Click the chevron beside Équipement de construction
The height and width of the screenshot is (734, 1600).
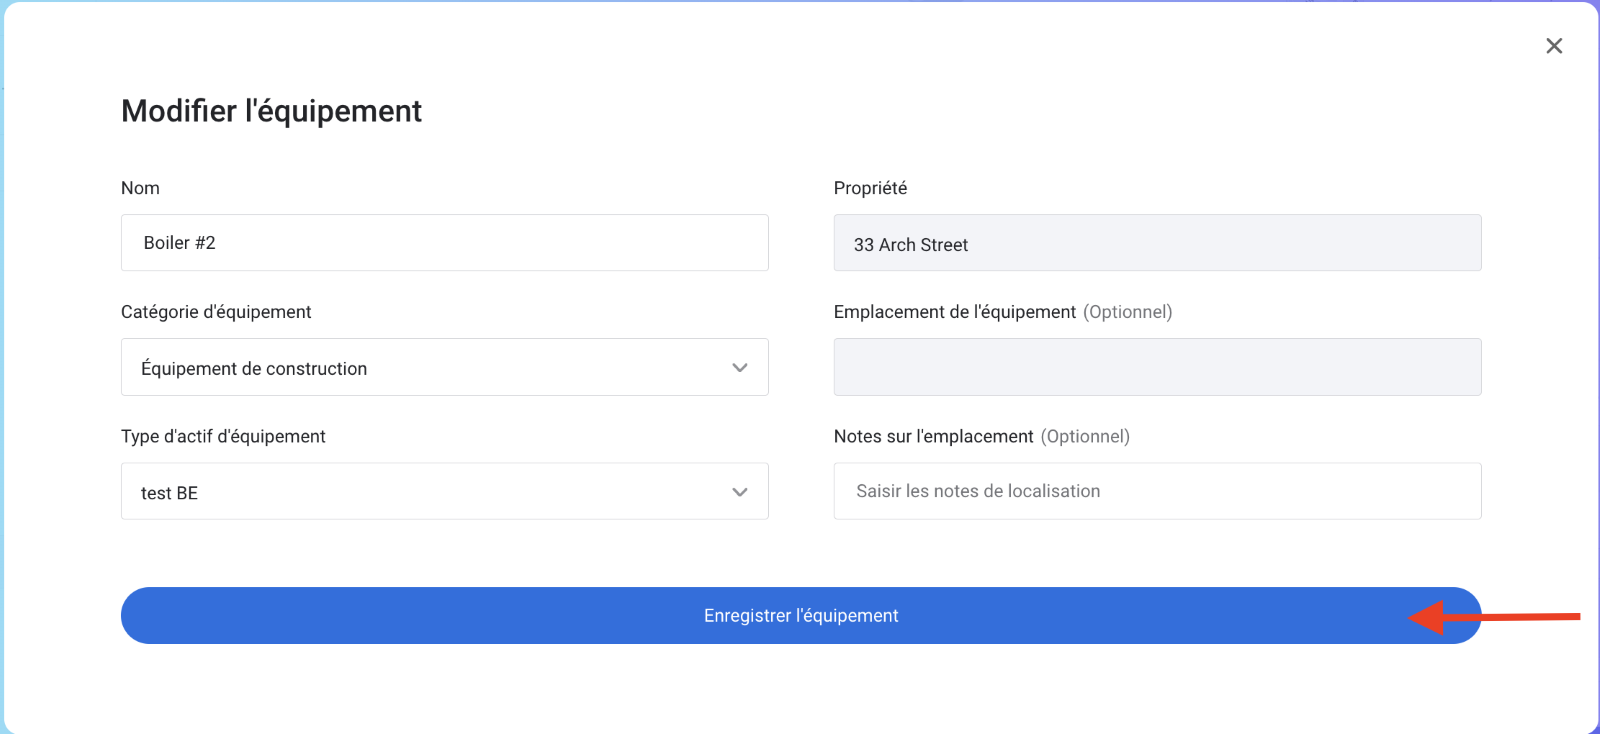740,368
